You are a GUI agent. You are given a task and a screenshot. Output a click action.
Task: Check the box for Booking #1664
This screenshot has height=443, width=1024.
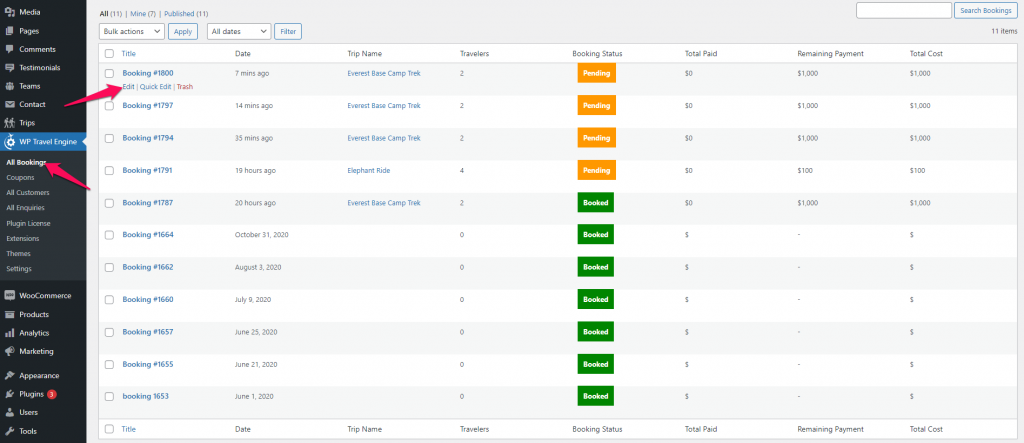(109, 235)
